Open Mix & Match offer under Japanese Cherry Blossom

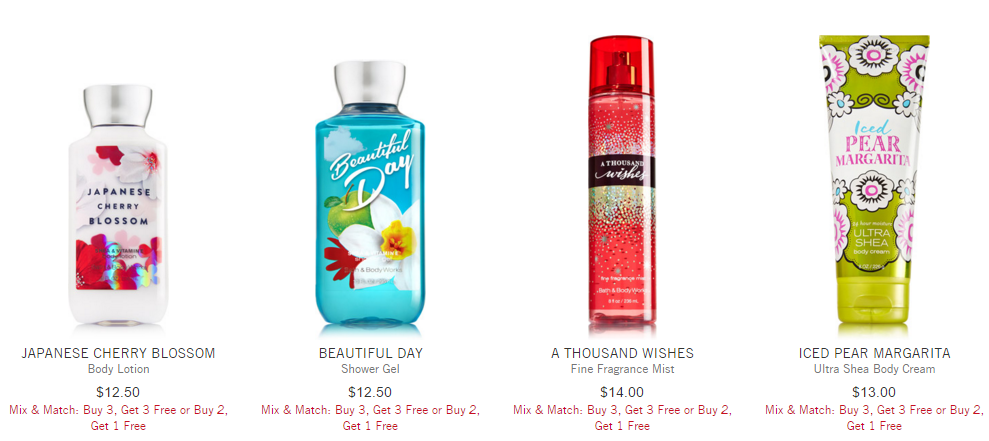click(118, 418)
